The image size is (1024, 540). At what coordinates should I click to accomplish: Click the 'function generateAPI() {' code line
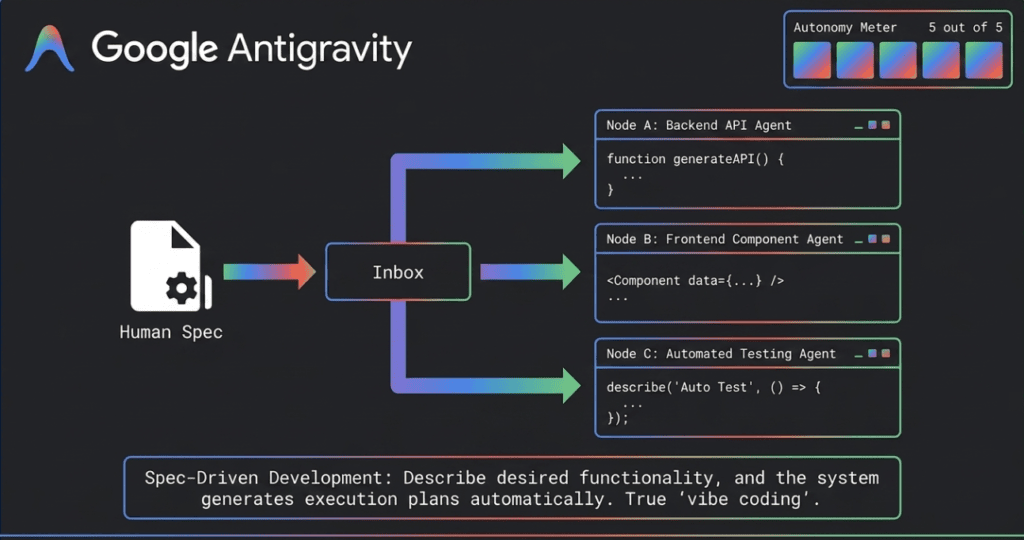695,159
